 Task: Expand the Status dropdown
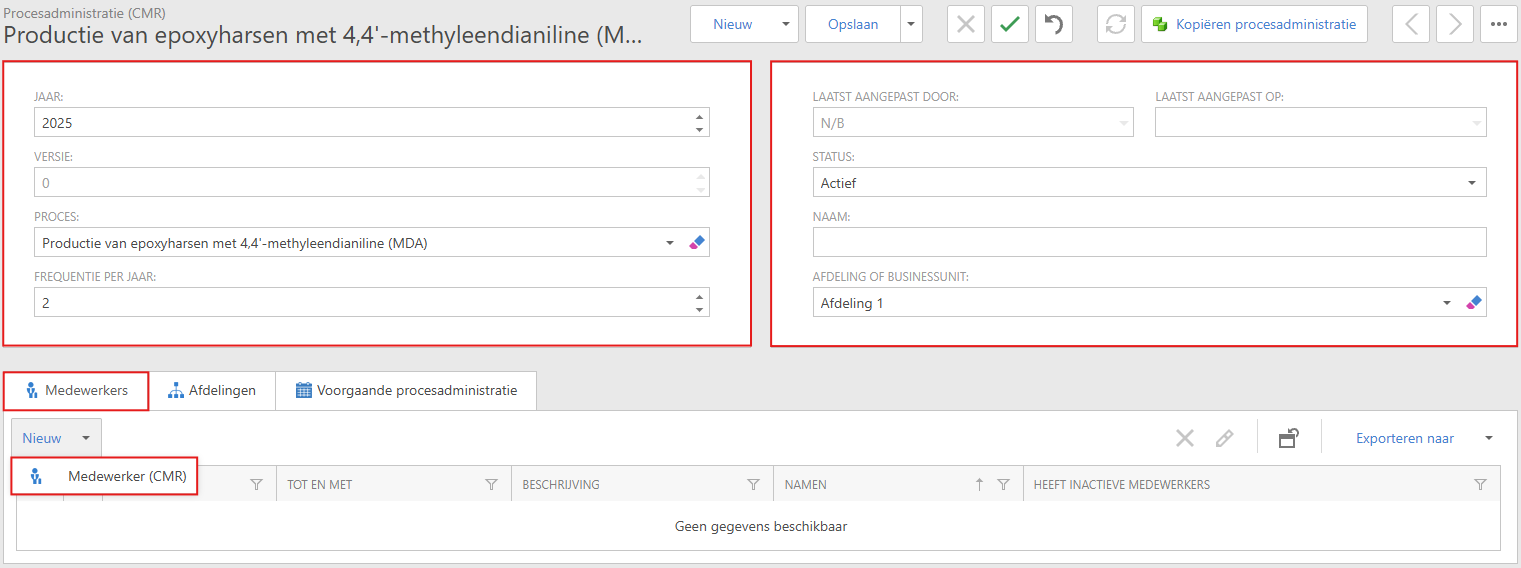tap(1471, 183)
